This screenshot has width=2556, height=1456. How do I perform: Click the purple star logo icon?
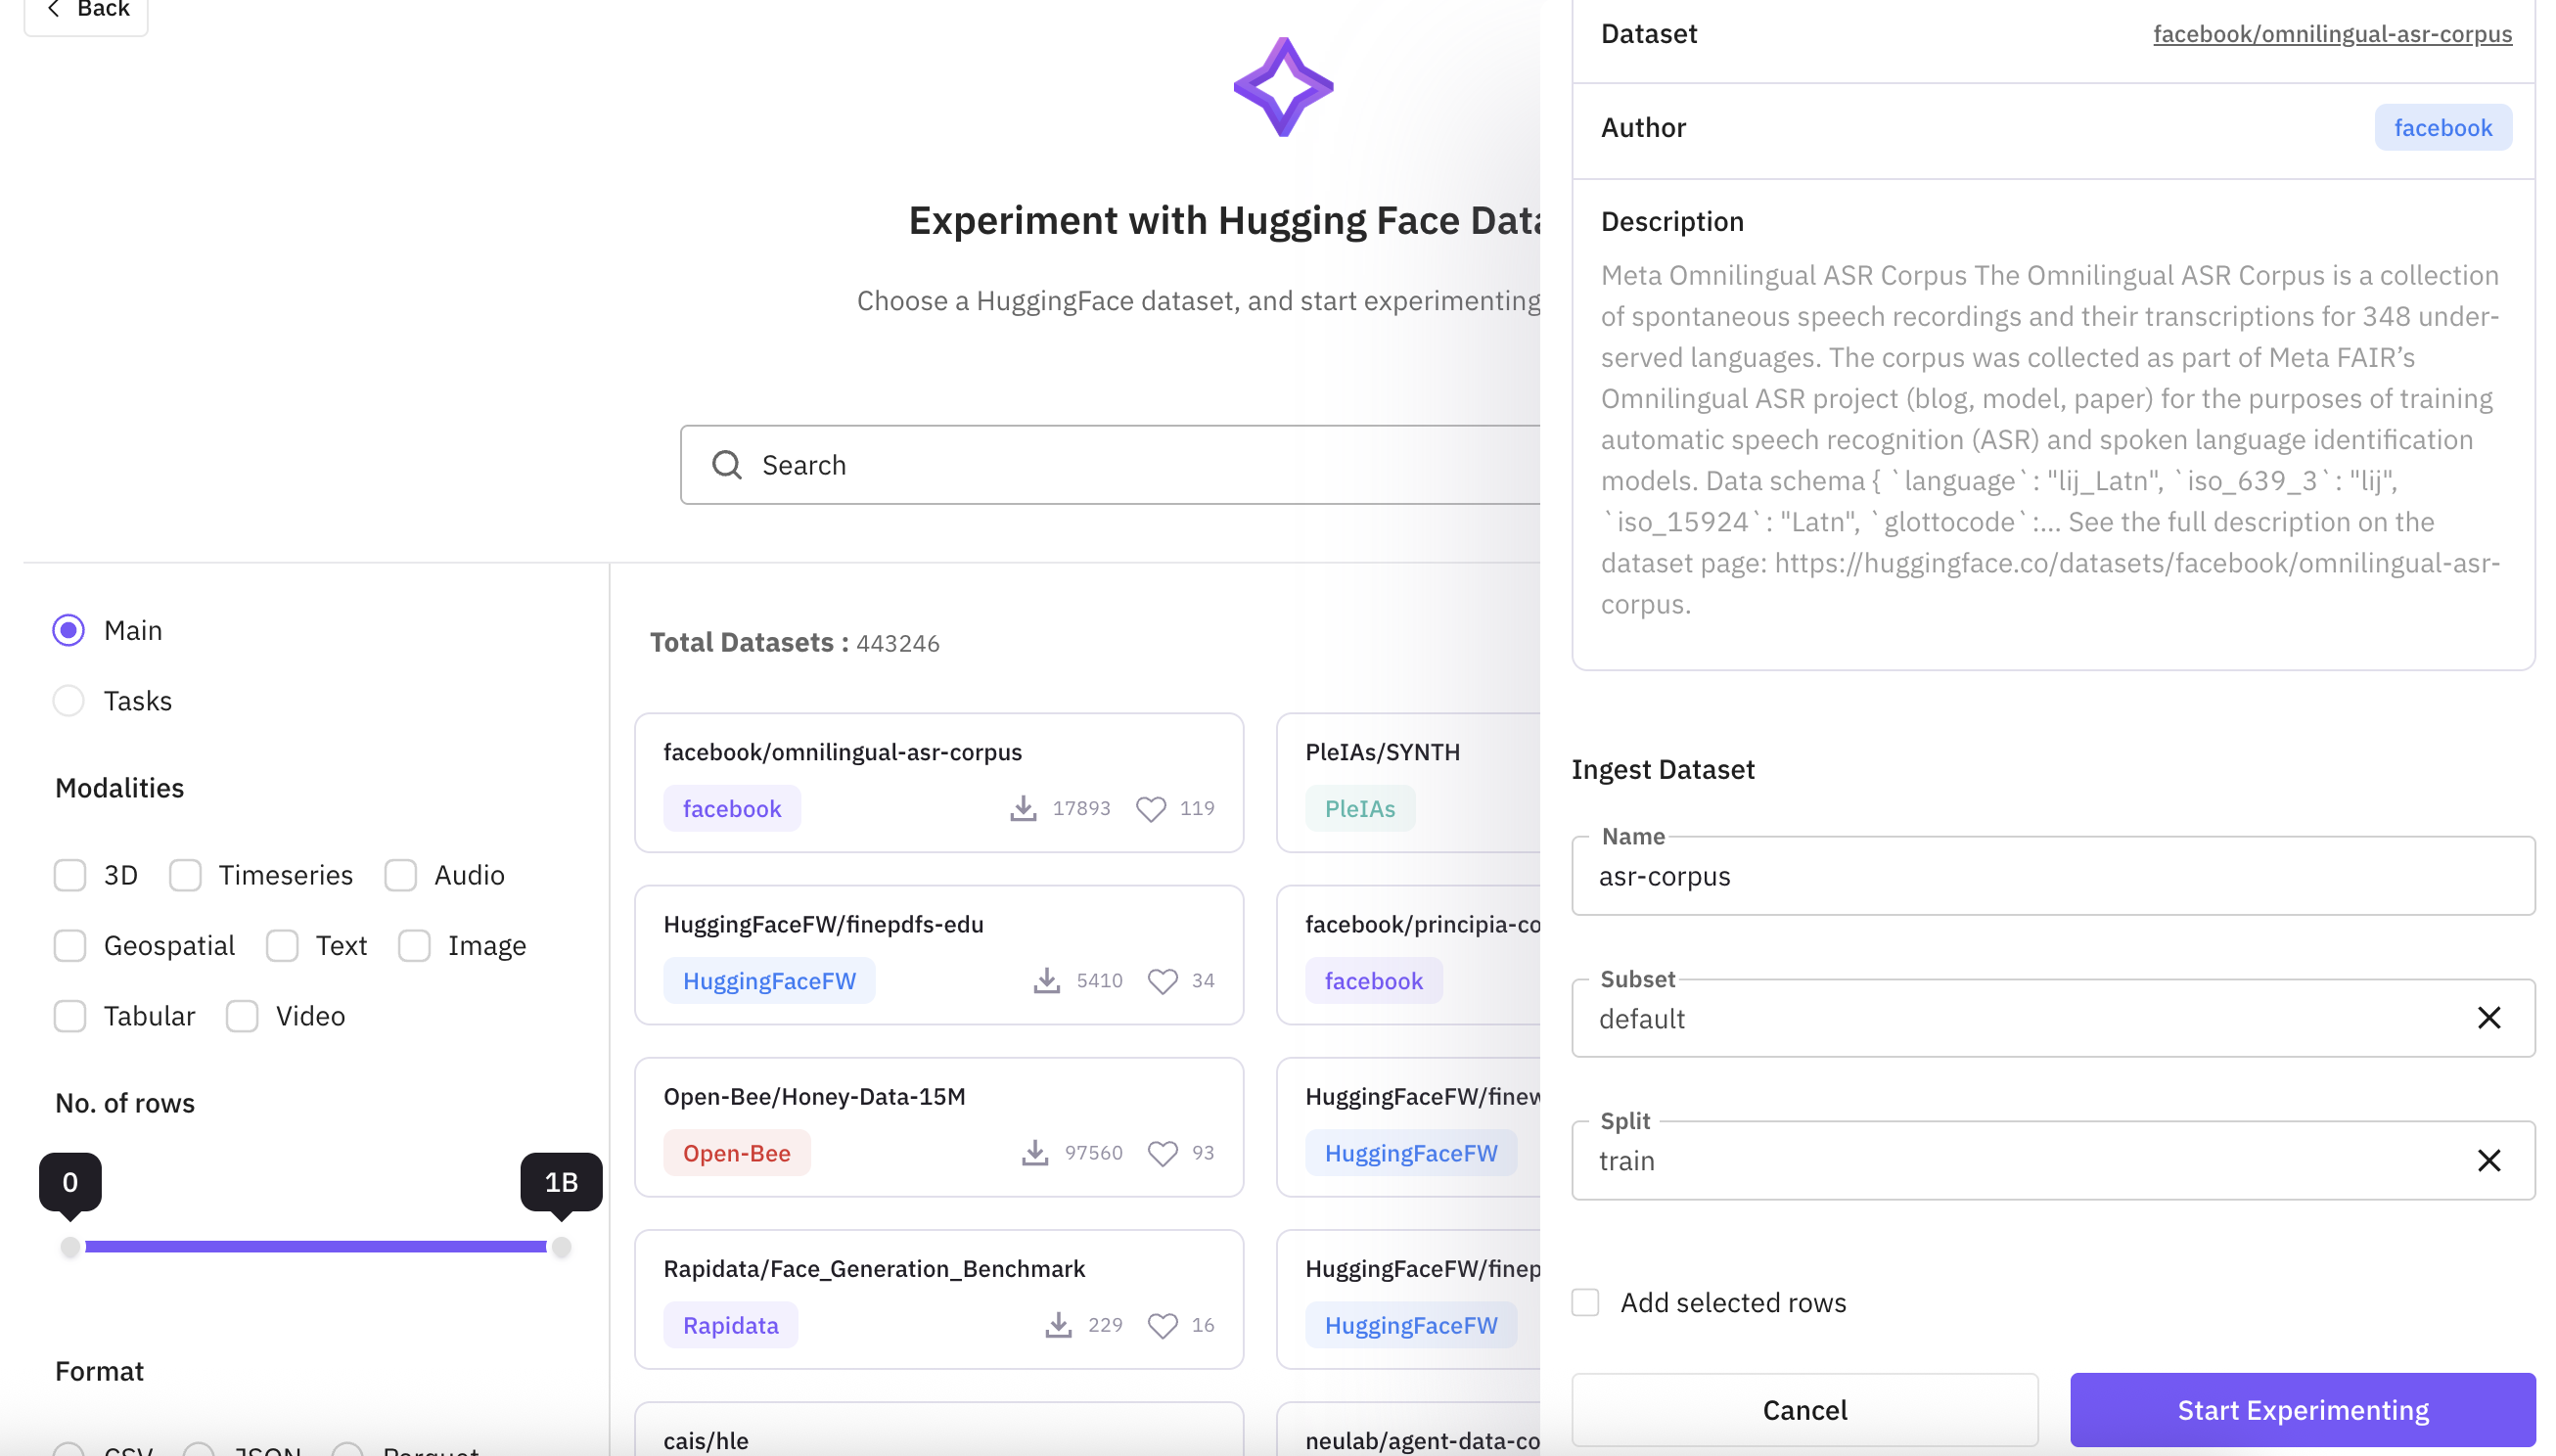pos(1283,87)
